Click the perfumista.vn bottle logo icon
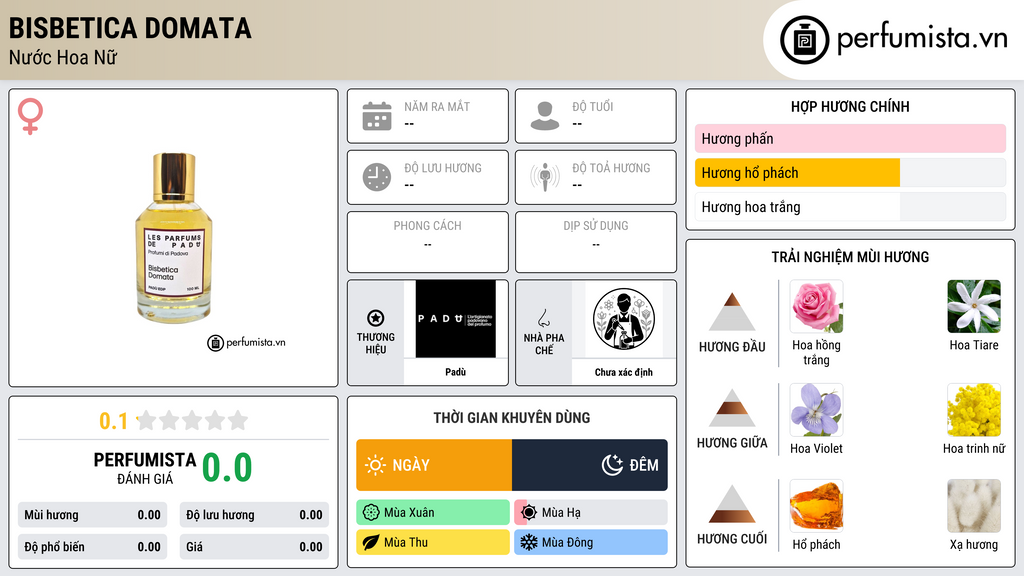Viewport: 1024px width, 576px height. click(x=804, y=40)
